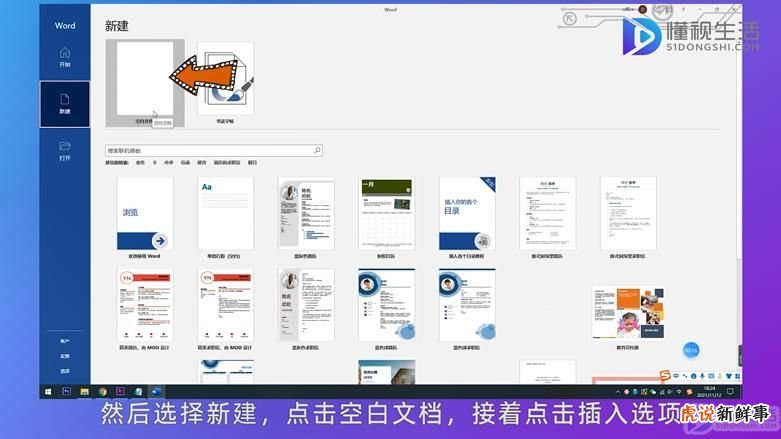Choose the calligraphy book (书法字帖) template
Viewport: 781px width, 439px height.
(x=225, y=79)
